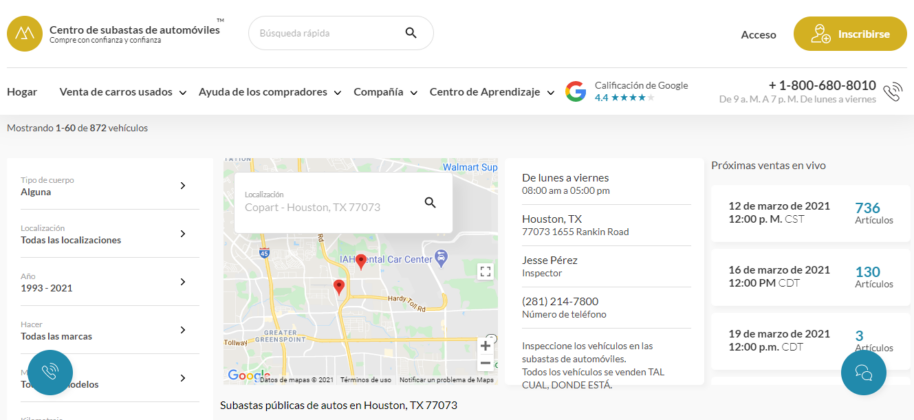
Task: Open the models filter chevron
Action: pos(182,378)
